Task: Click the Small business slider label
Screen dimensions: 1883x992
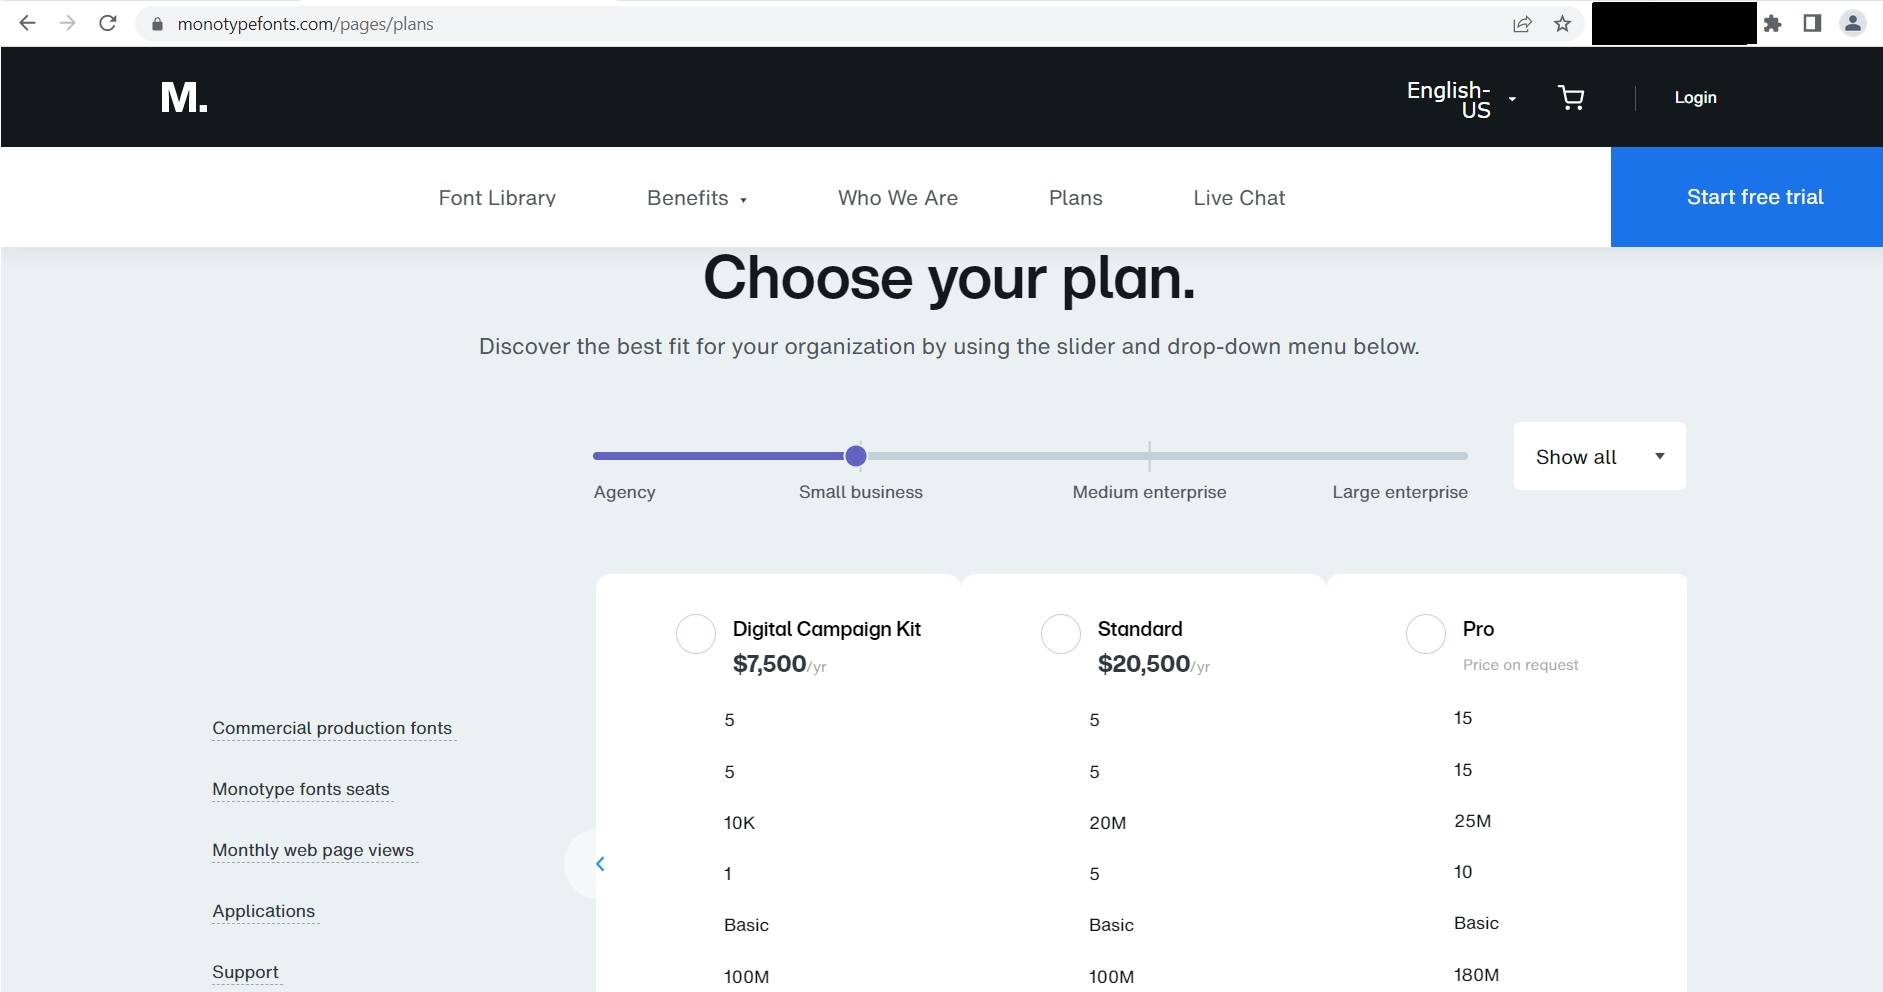Action: tap(861, 492)
